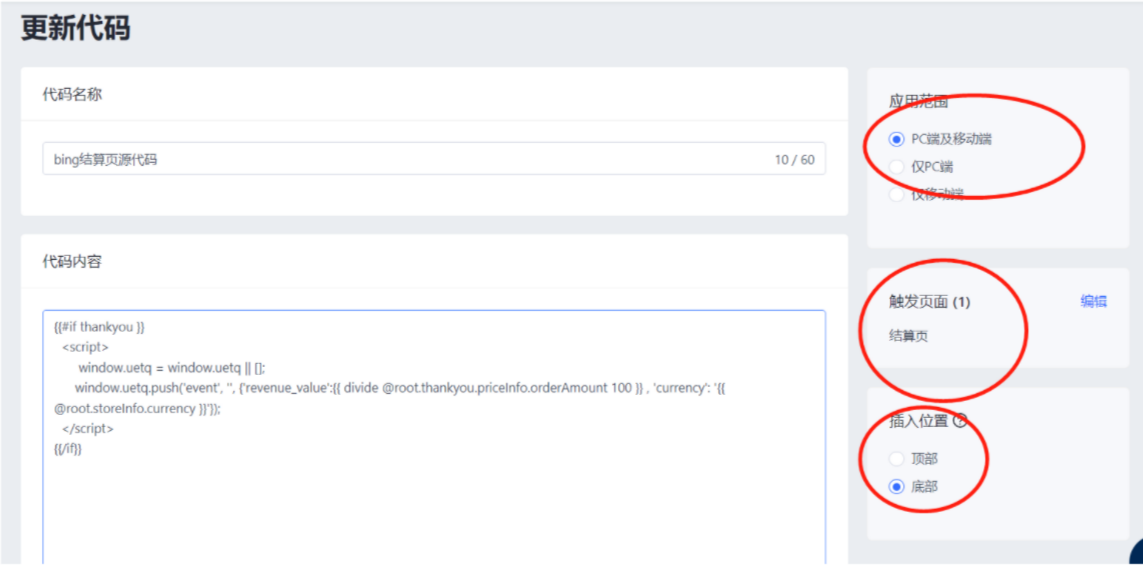The image size is (1143, 565).
Task: Choose the 仅移动端 radio option
Action: click(x=897, y=194)
